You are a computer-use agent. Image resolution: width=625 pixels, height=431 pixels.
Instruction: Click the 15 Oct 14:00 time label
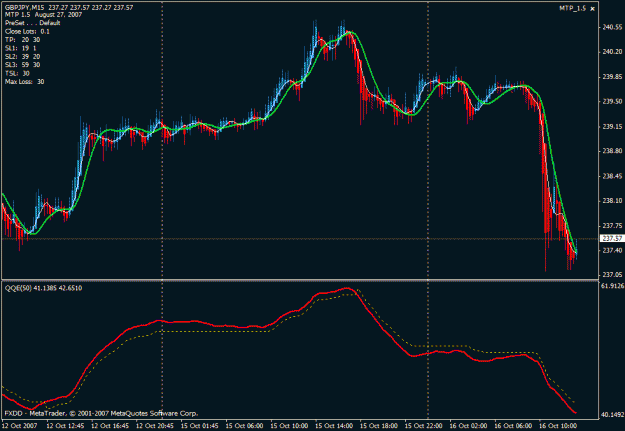click(x=334, y=426)
